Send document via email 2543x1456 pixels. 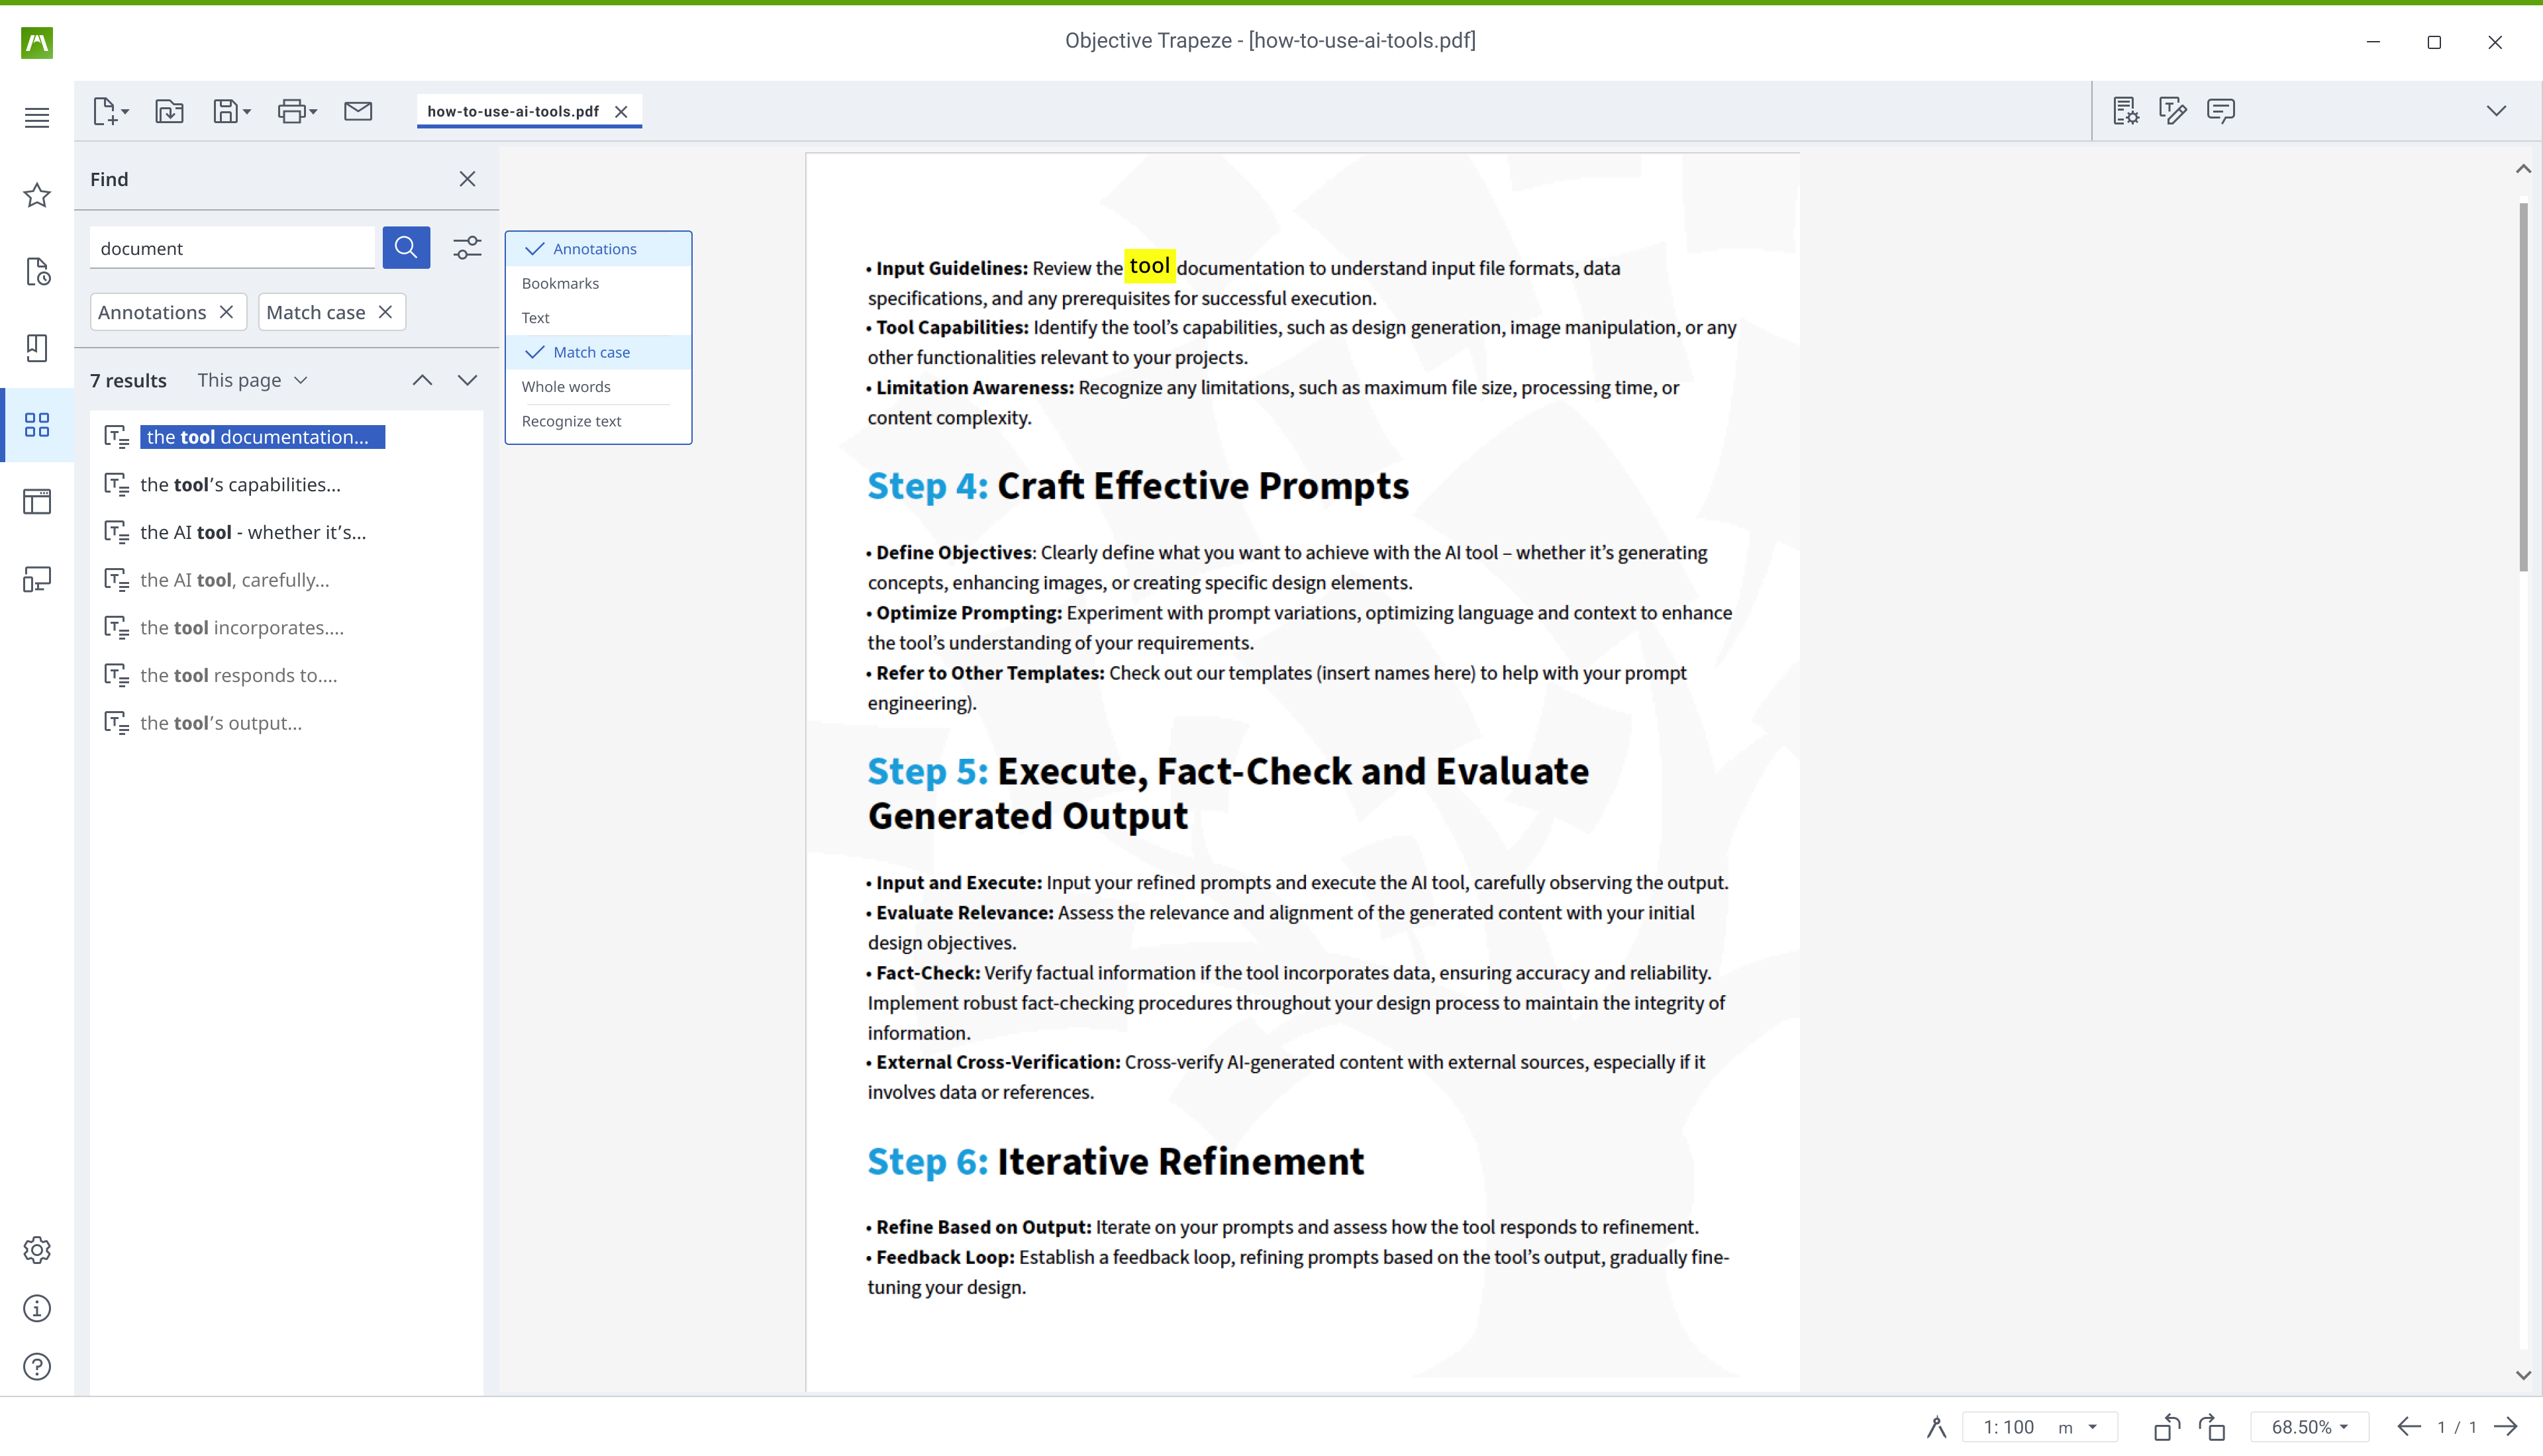[x=358, y=111]
